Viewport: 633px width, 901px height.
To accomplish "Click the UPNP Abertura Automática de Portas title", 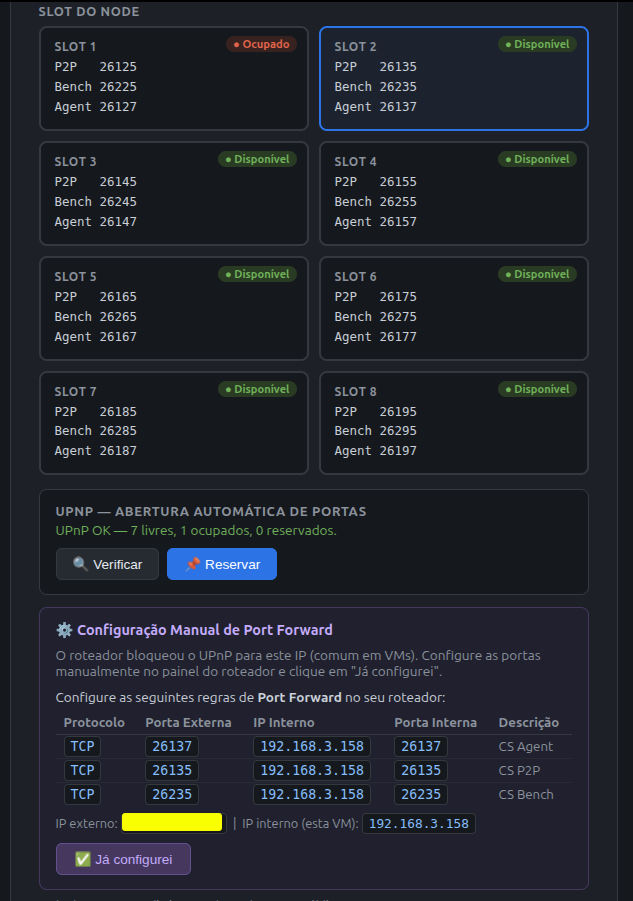I will [x=211, y=511].
